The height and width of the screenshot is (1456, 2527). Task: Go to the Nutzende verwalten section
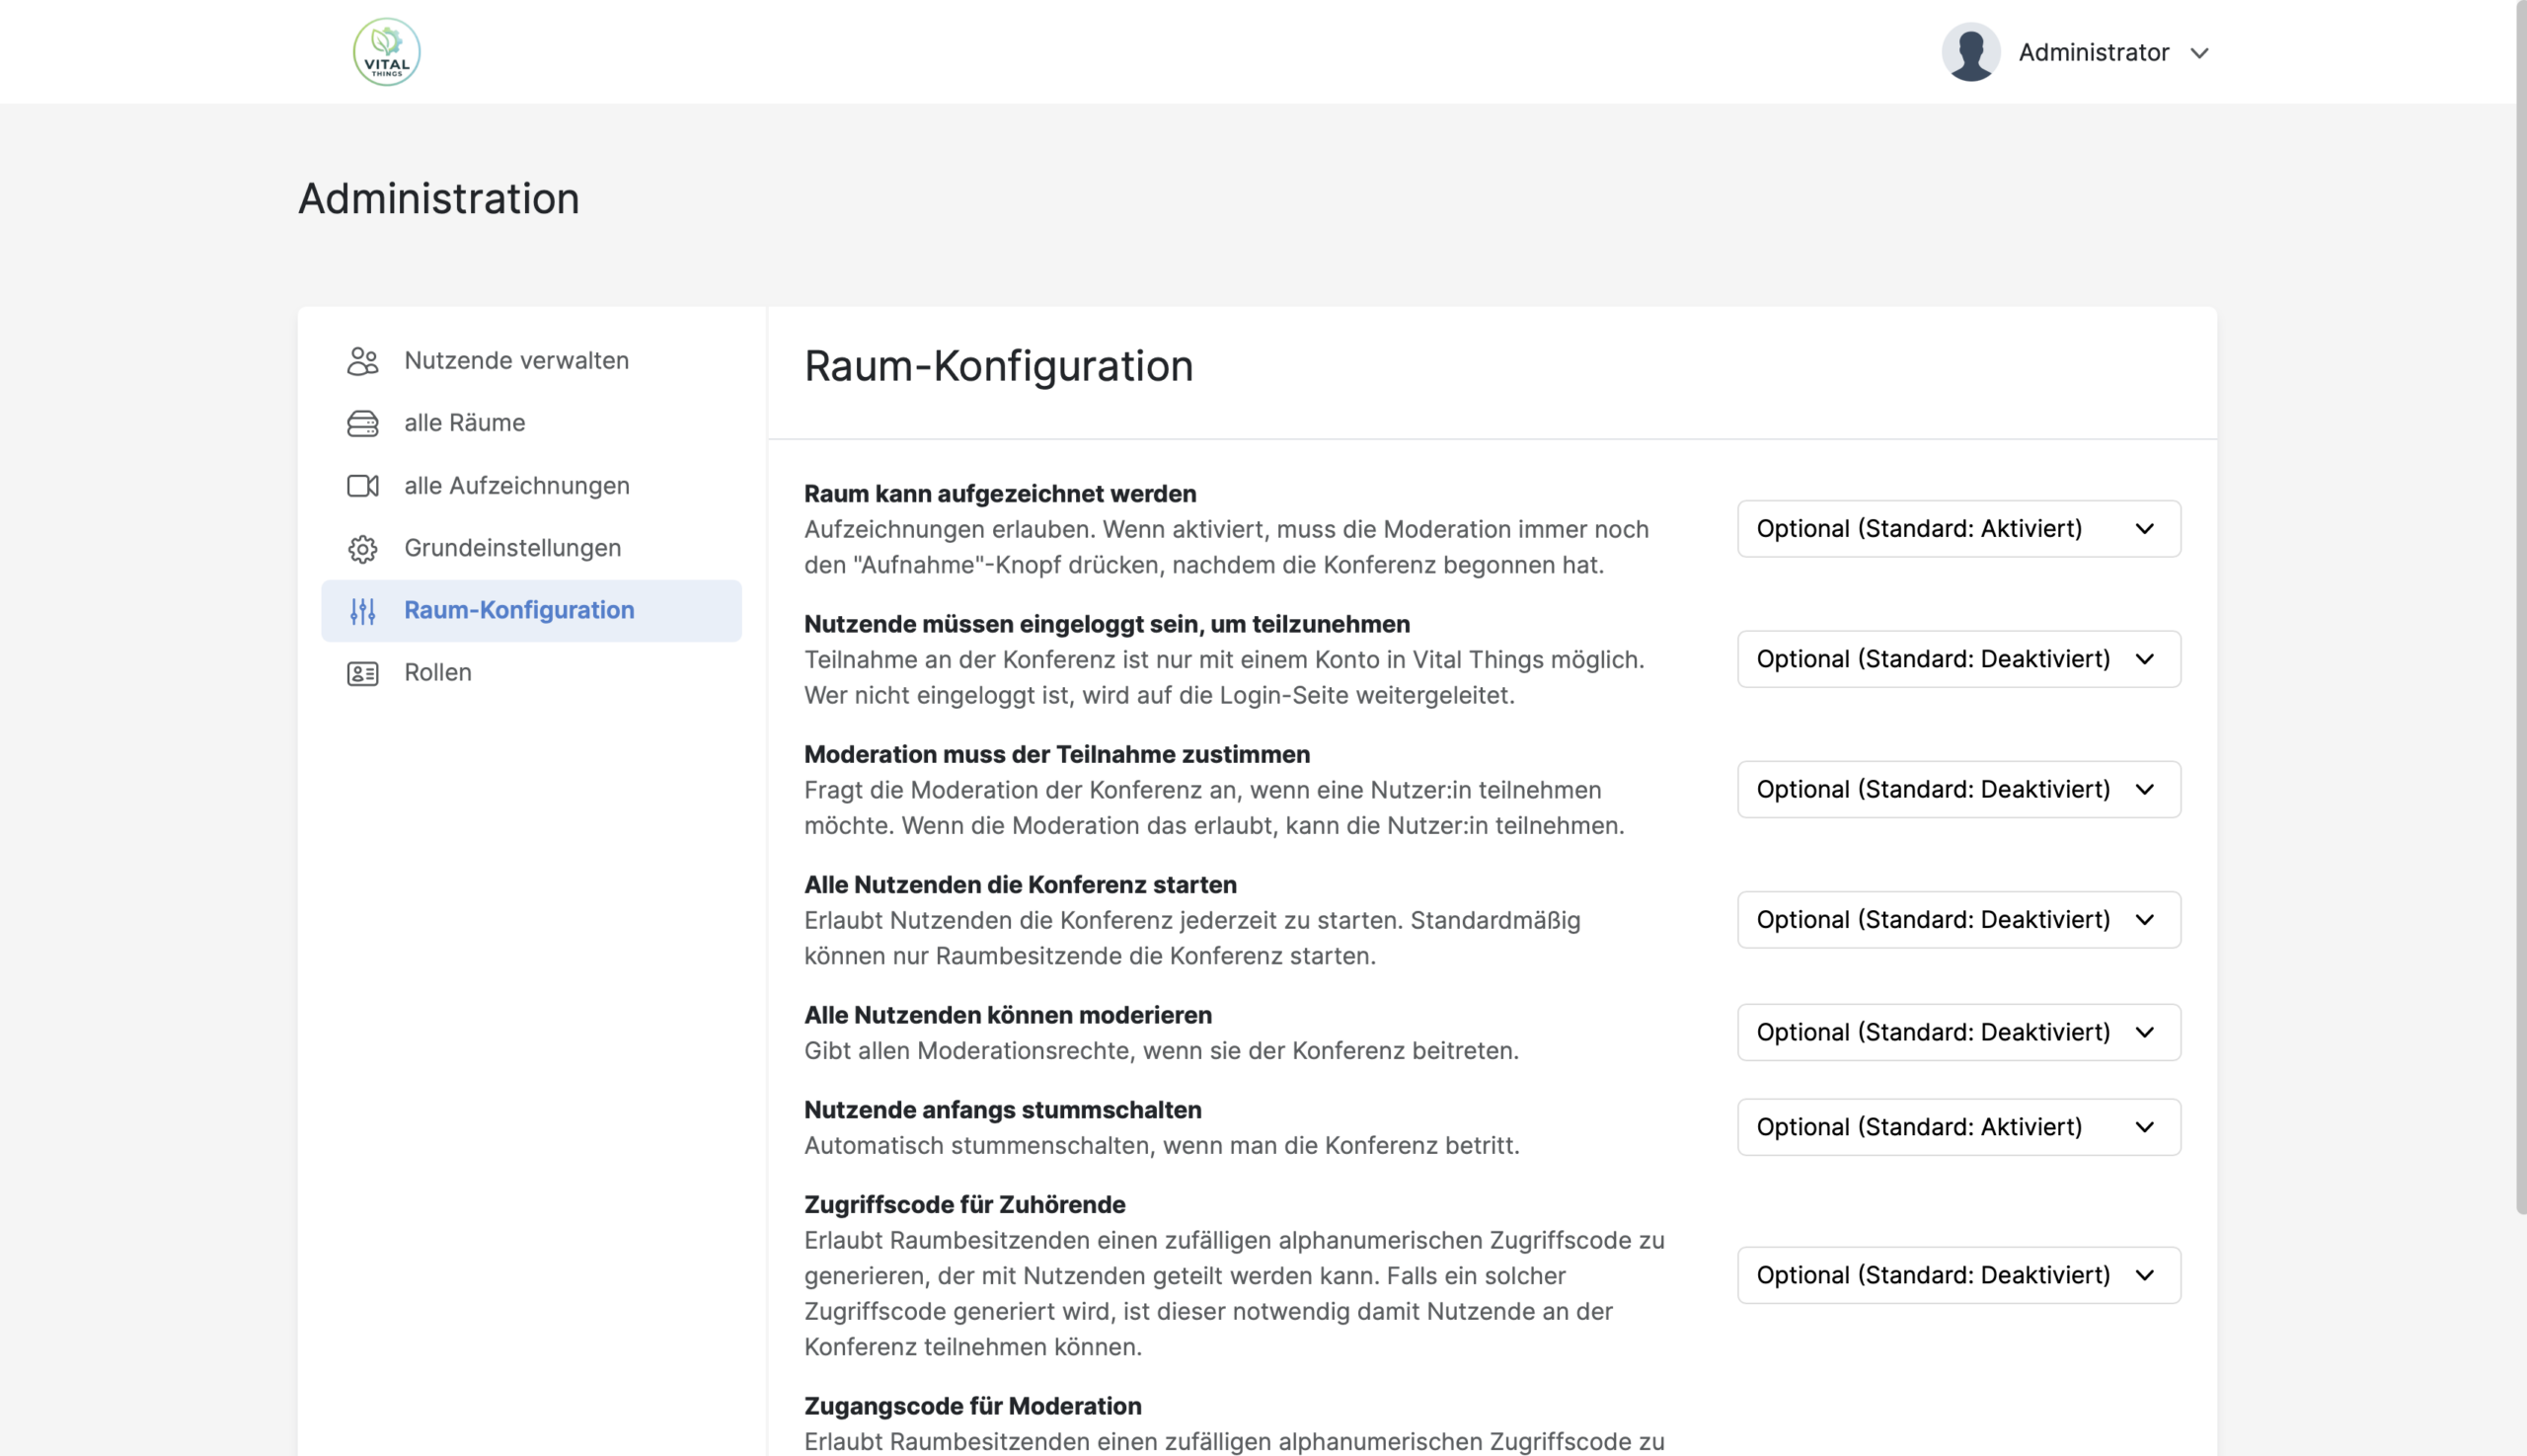pos(516,361)
